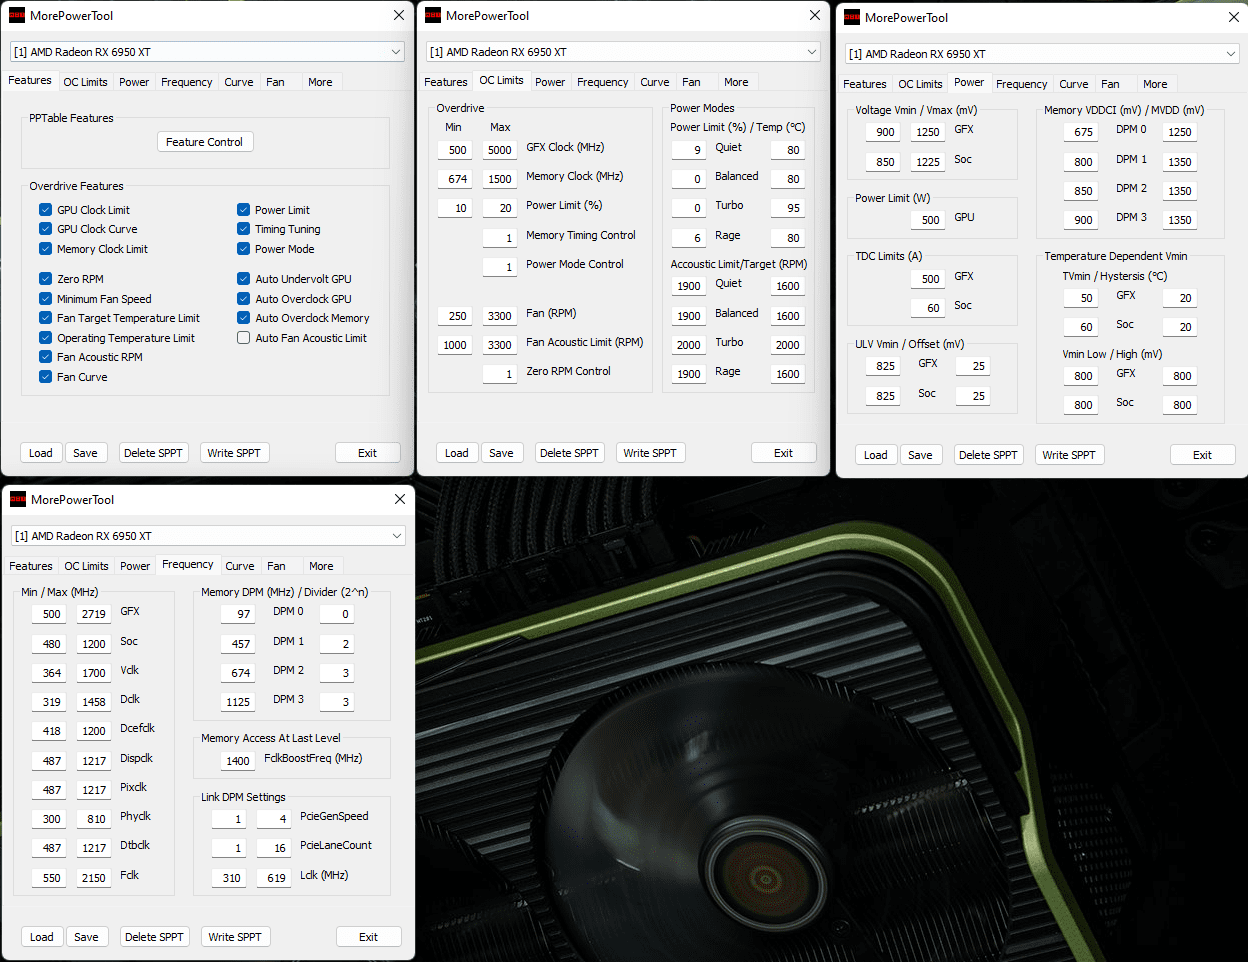The image size is (1248, 962).
Task: Click GFX max frequency field showing 2719
Action: click(94, 614)
